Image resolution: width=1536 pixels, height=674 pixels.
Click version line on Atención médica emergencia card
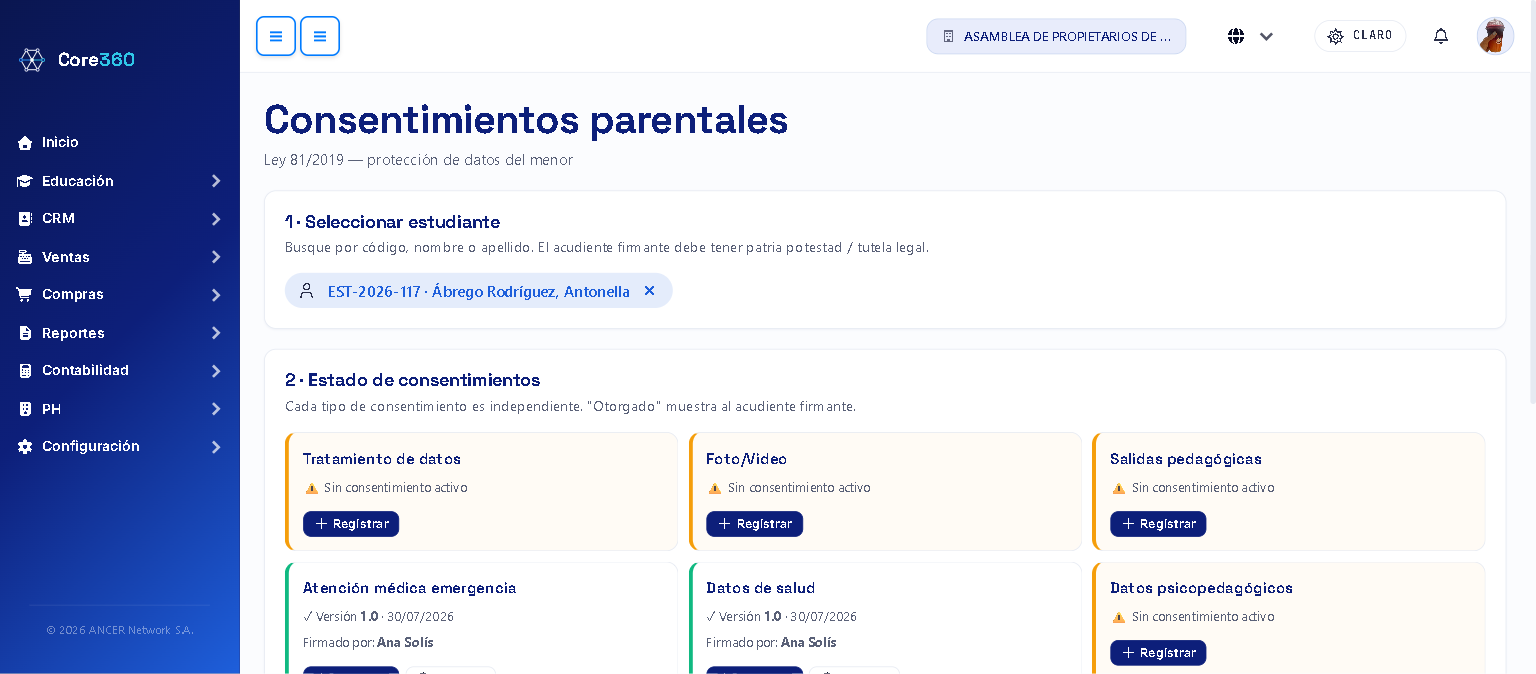point(378,617)
